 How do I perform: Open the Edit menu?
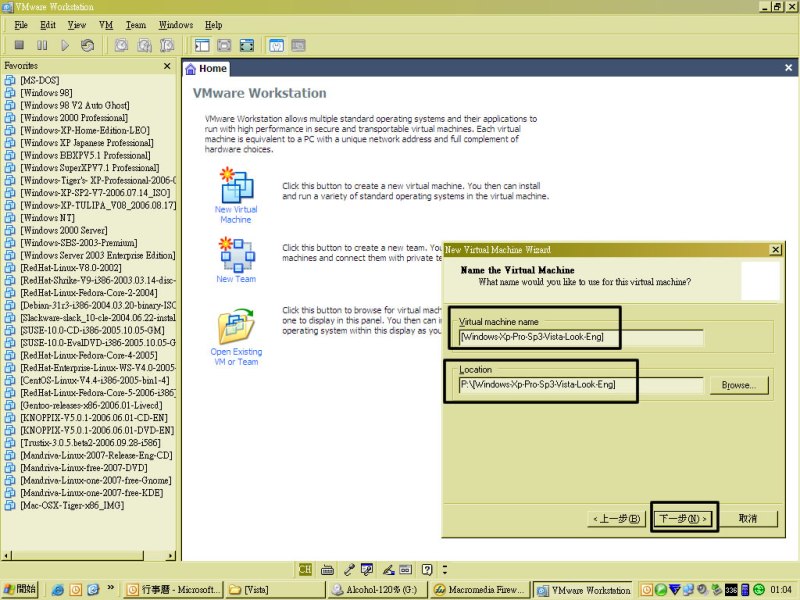click(x=48, y=25)
